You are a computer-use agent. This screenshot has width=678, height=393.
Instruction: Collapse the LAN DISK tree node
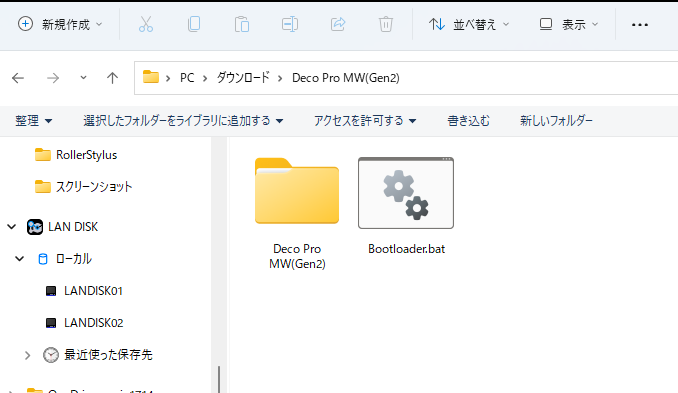[x=12, y=227]
